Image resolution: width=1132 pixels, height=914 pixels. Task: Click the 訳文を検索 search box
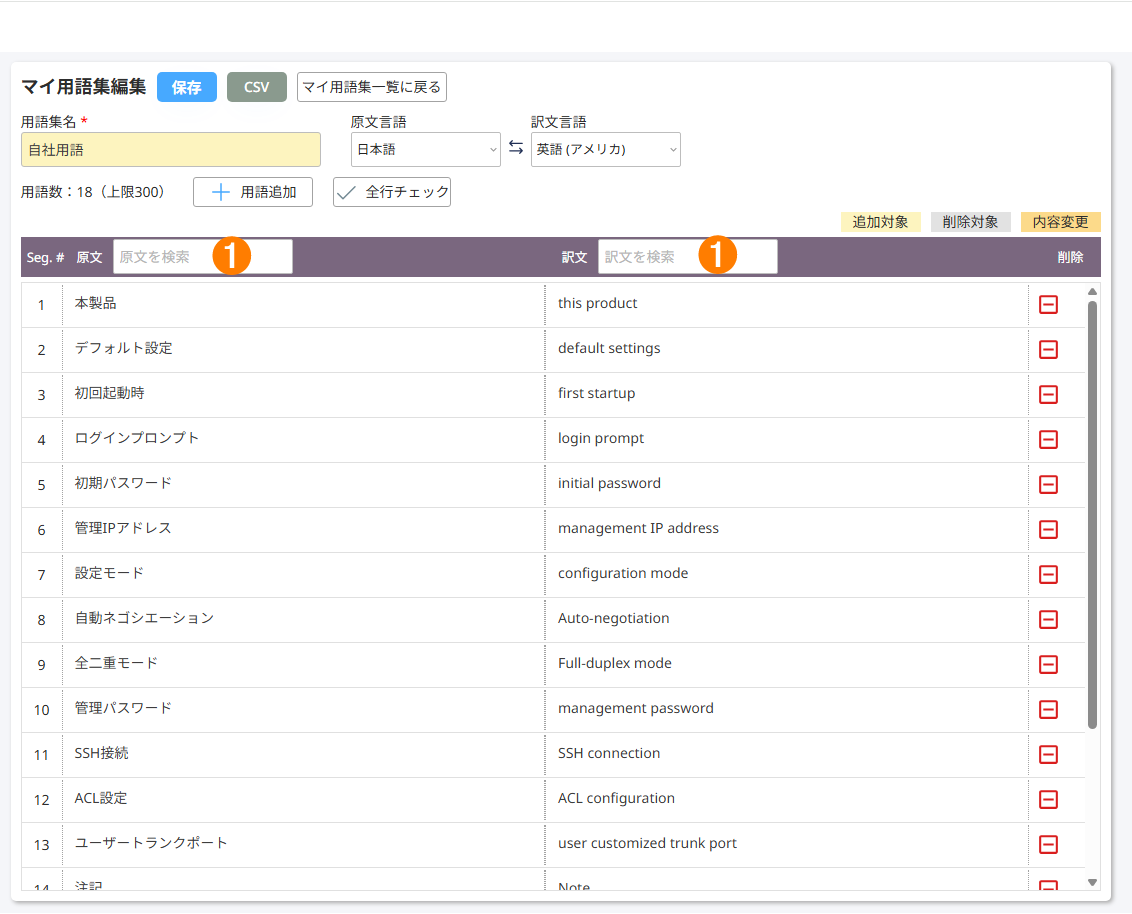pos(688,257)
